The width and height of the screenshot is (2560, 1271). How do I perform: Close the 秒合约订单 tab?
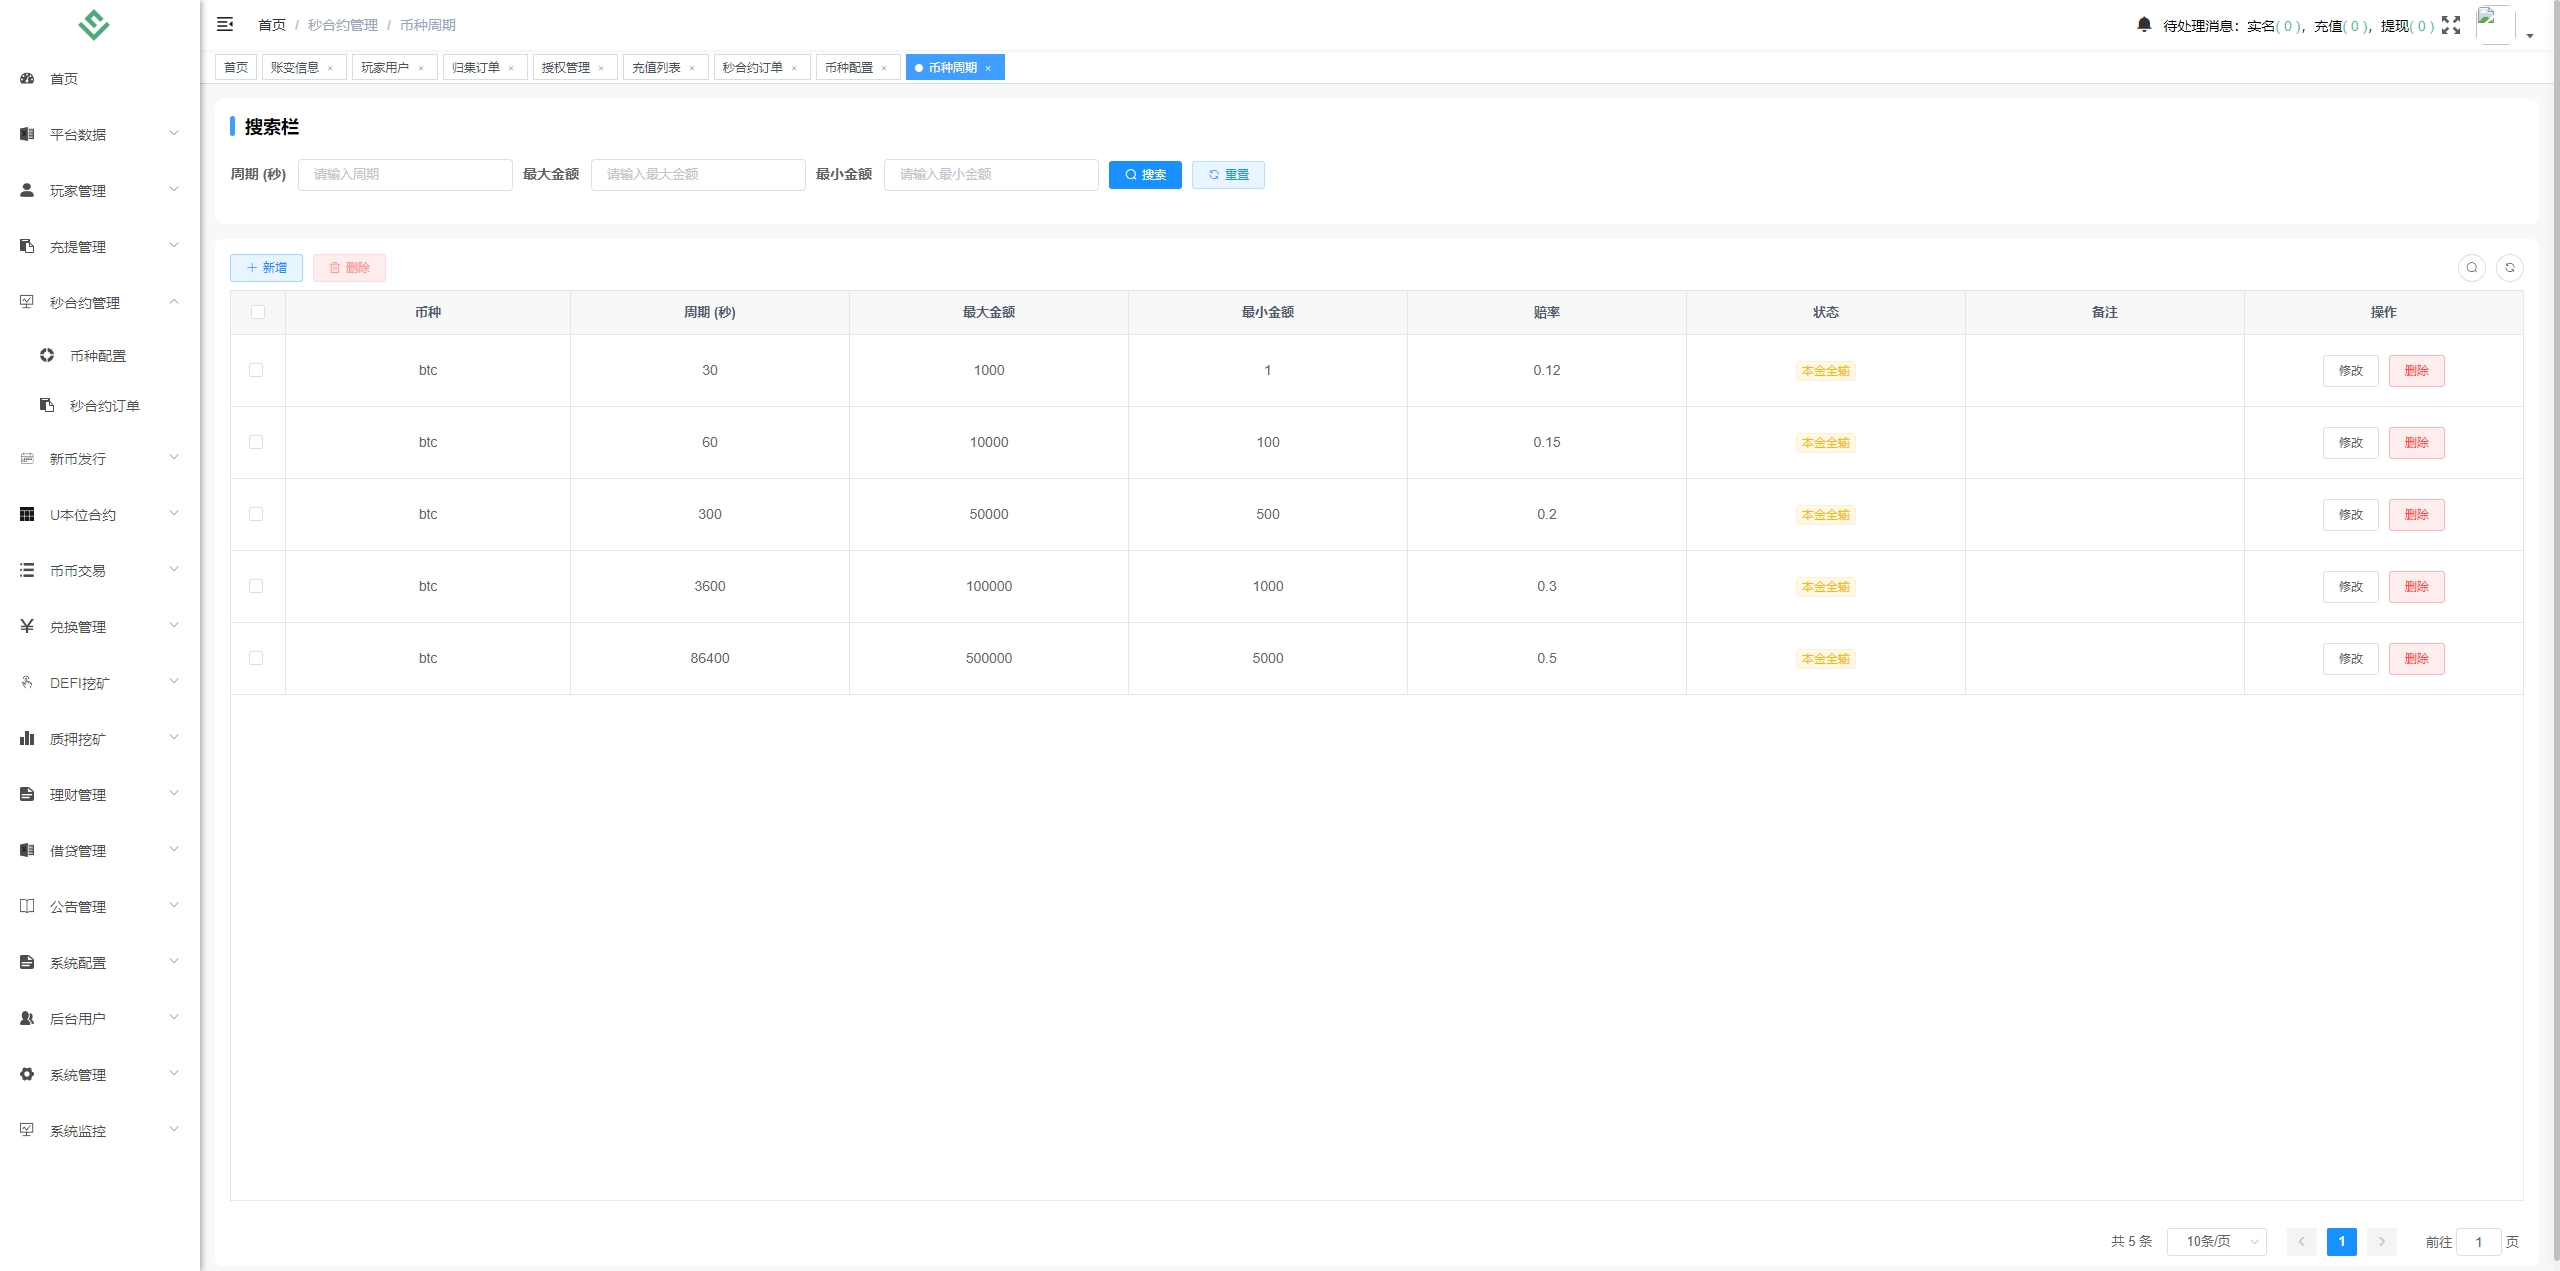point(794,68)
